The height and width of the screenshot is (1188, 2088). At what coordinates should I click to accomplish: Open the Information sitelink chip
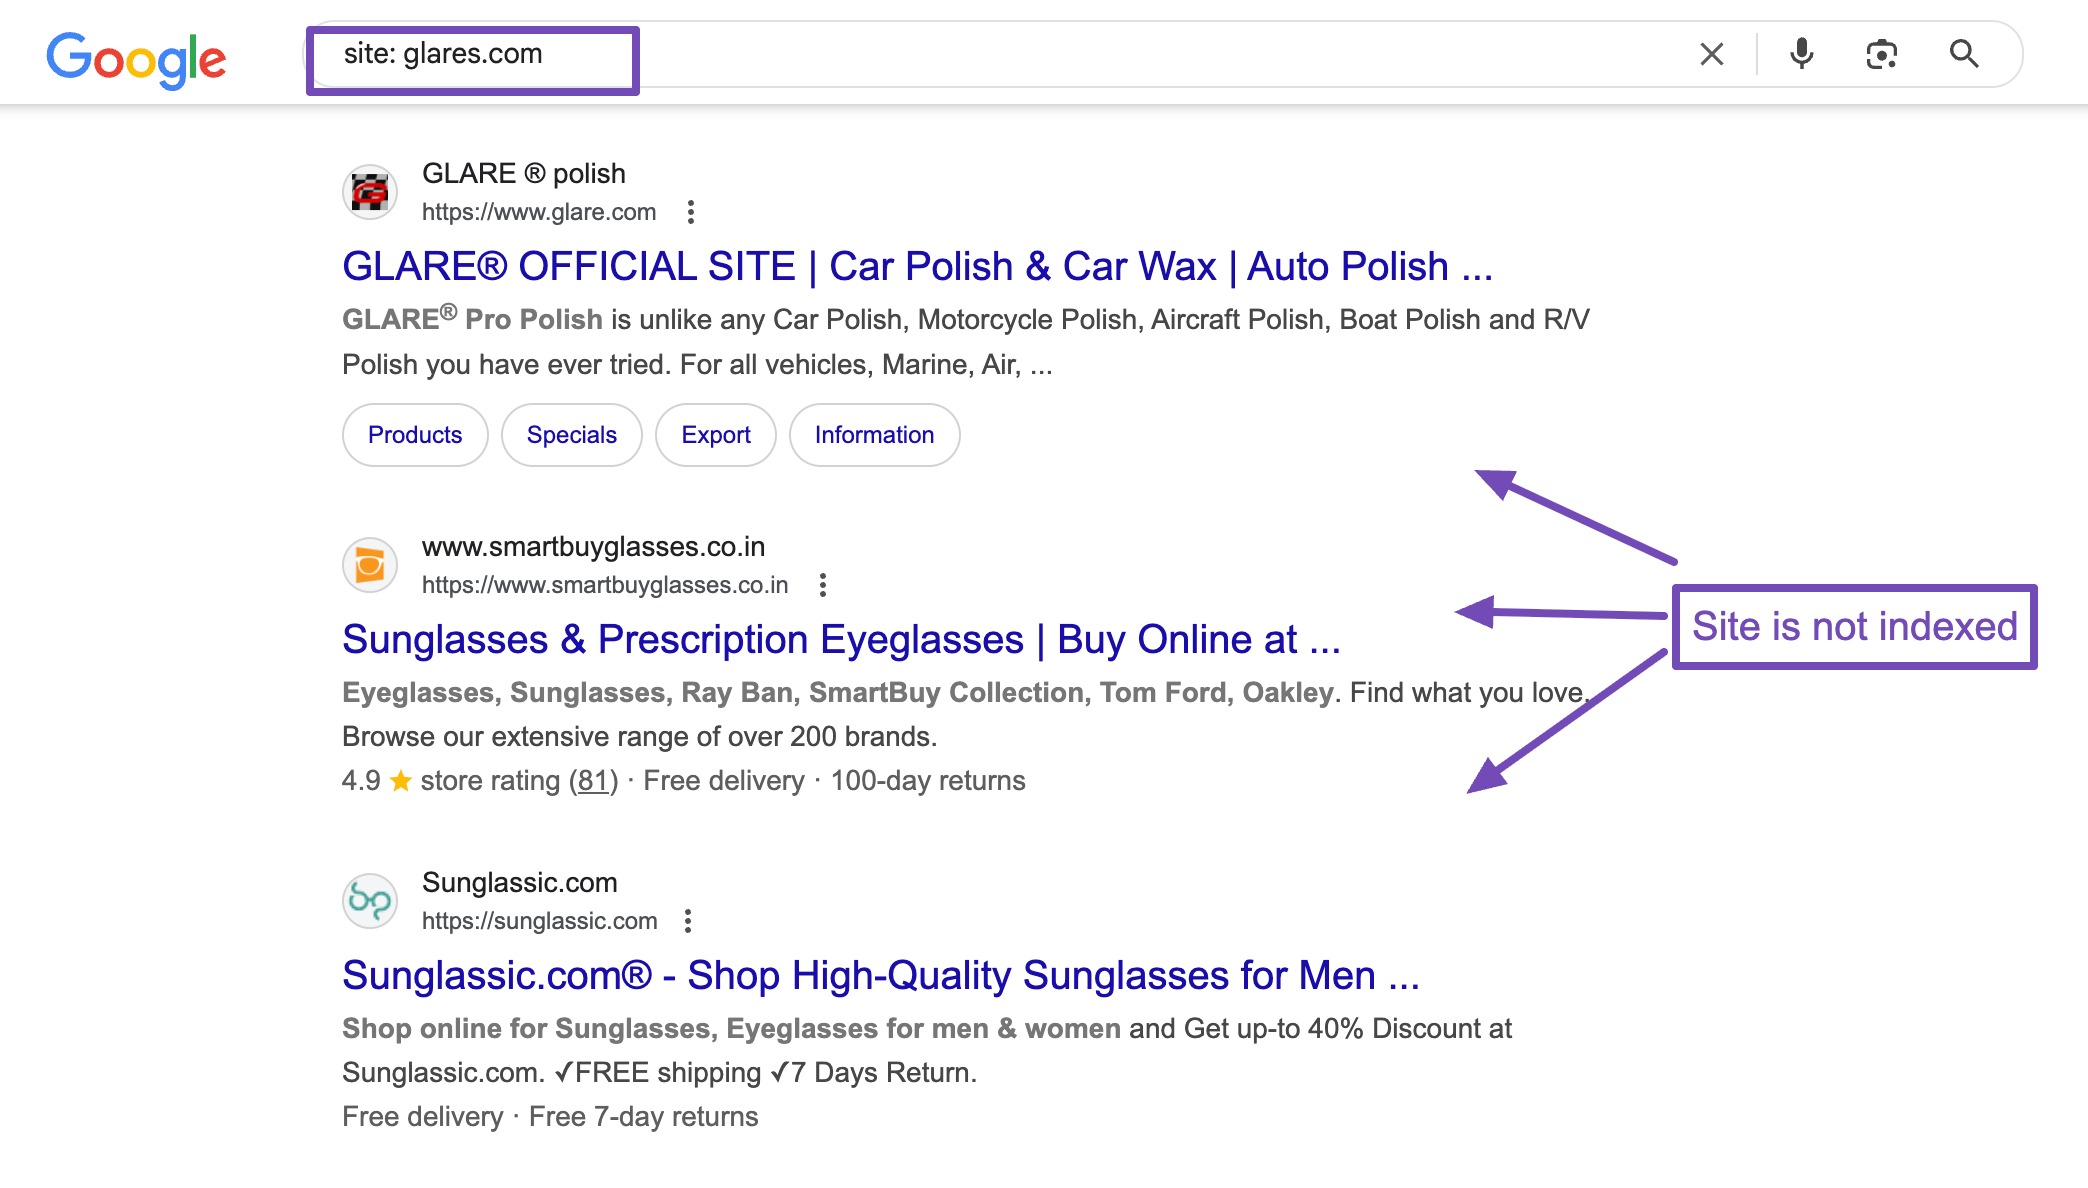[875, 435]
